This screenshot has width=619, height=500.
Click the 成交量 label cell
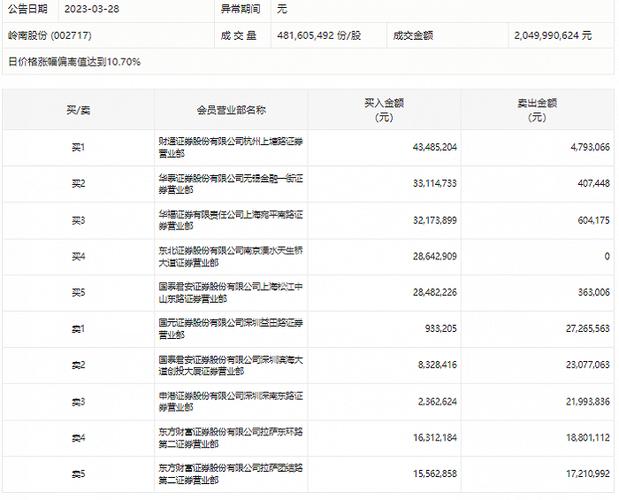[238, 36]
